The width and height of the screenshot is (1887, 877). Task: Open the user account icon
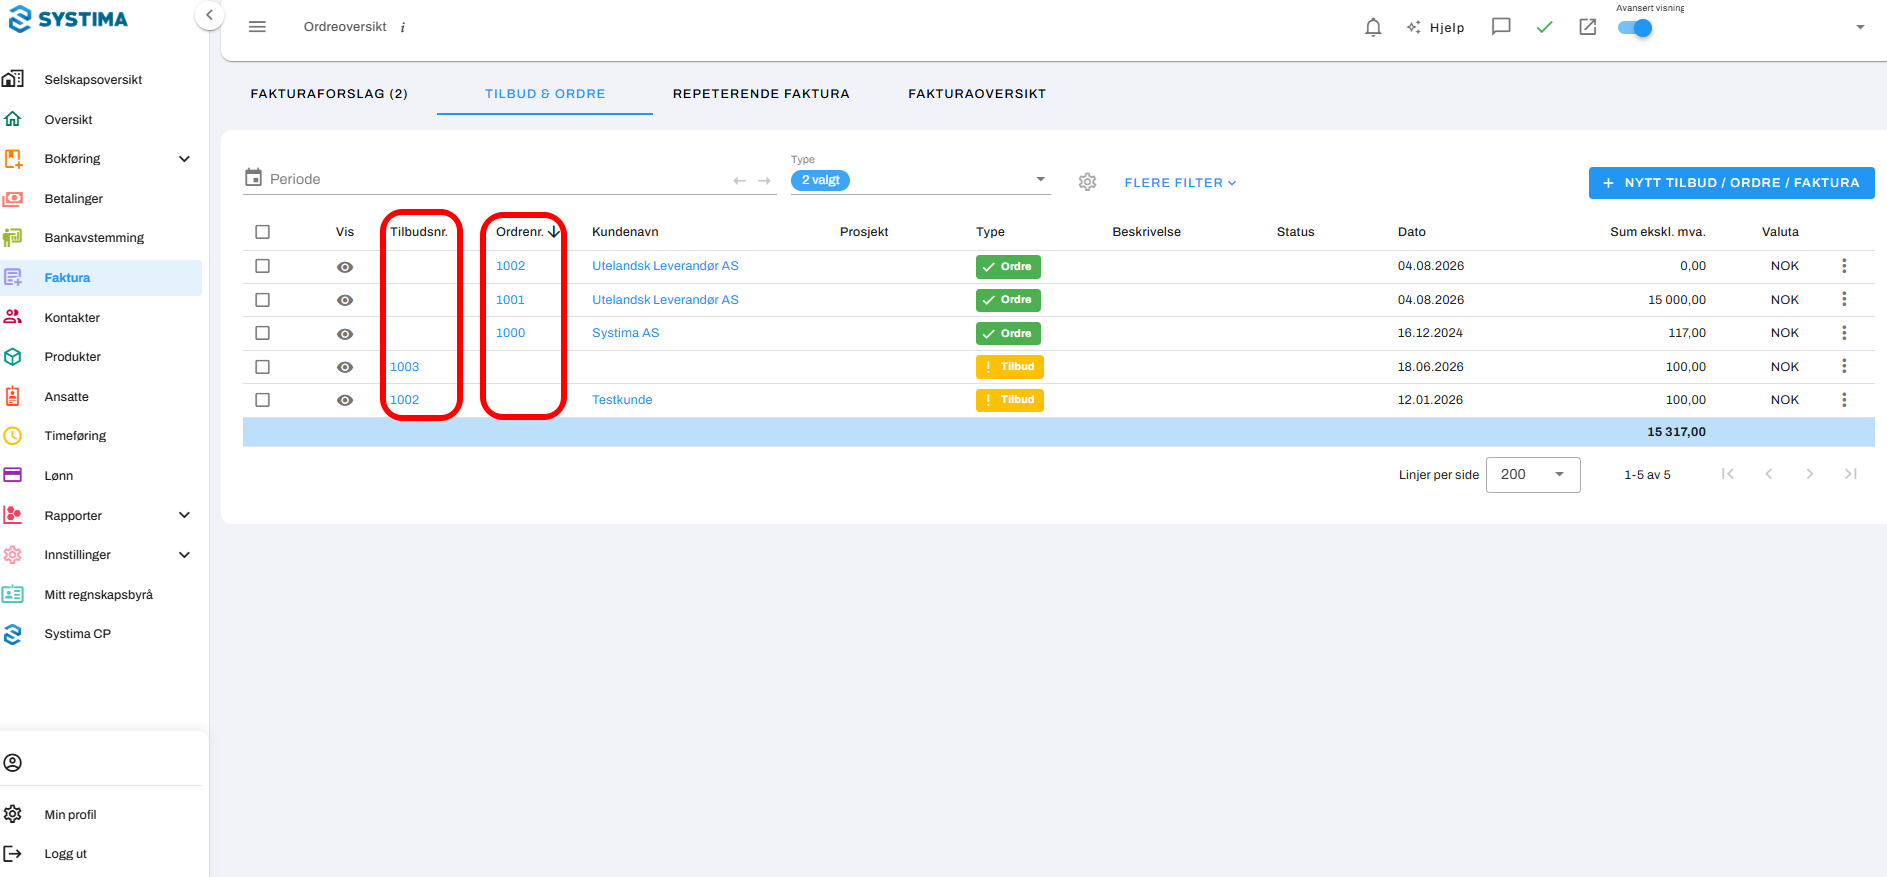click(13, 763)
